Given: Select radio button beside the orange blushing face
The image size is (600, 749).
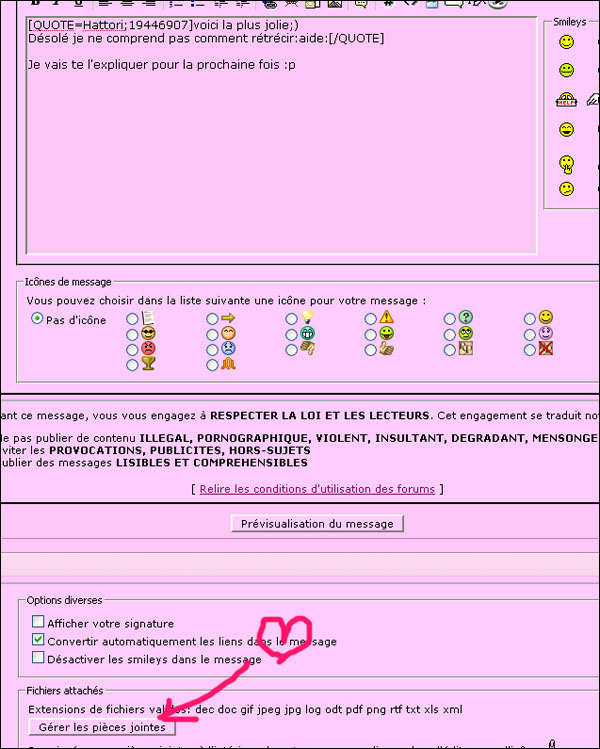Looking at the screenshot, I should [x=213, y=335].
